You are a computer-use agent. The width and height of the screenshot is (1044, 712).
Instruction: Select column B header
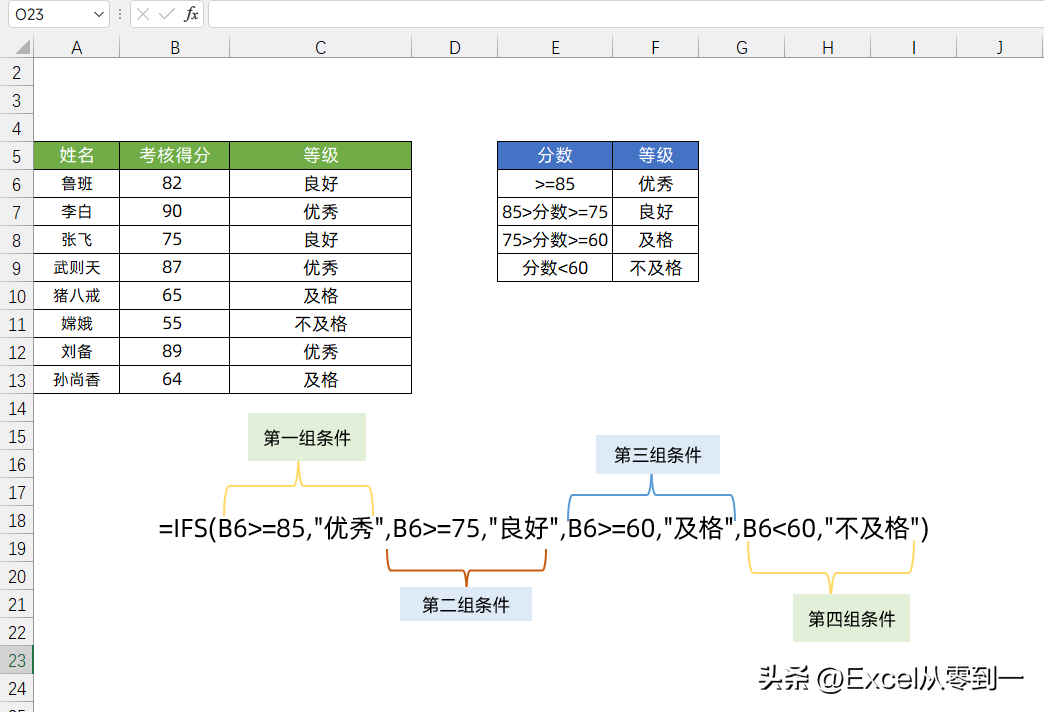pyautogui.click(x=174, y=47)
